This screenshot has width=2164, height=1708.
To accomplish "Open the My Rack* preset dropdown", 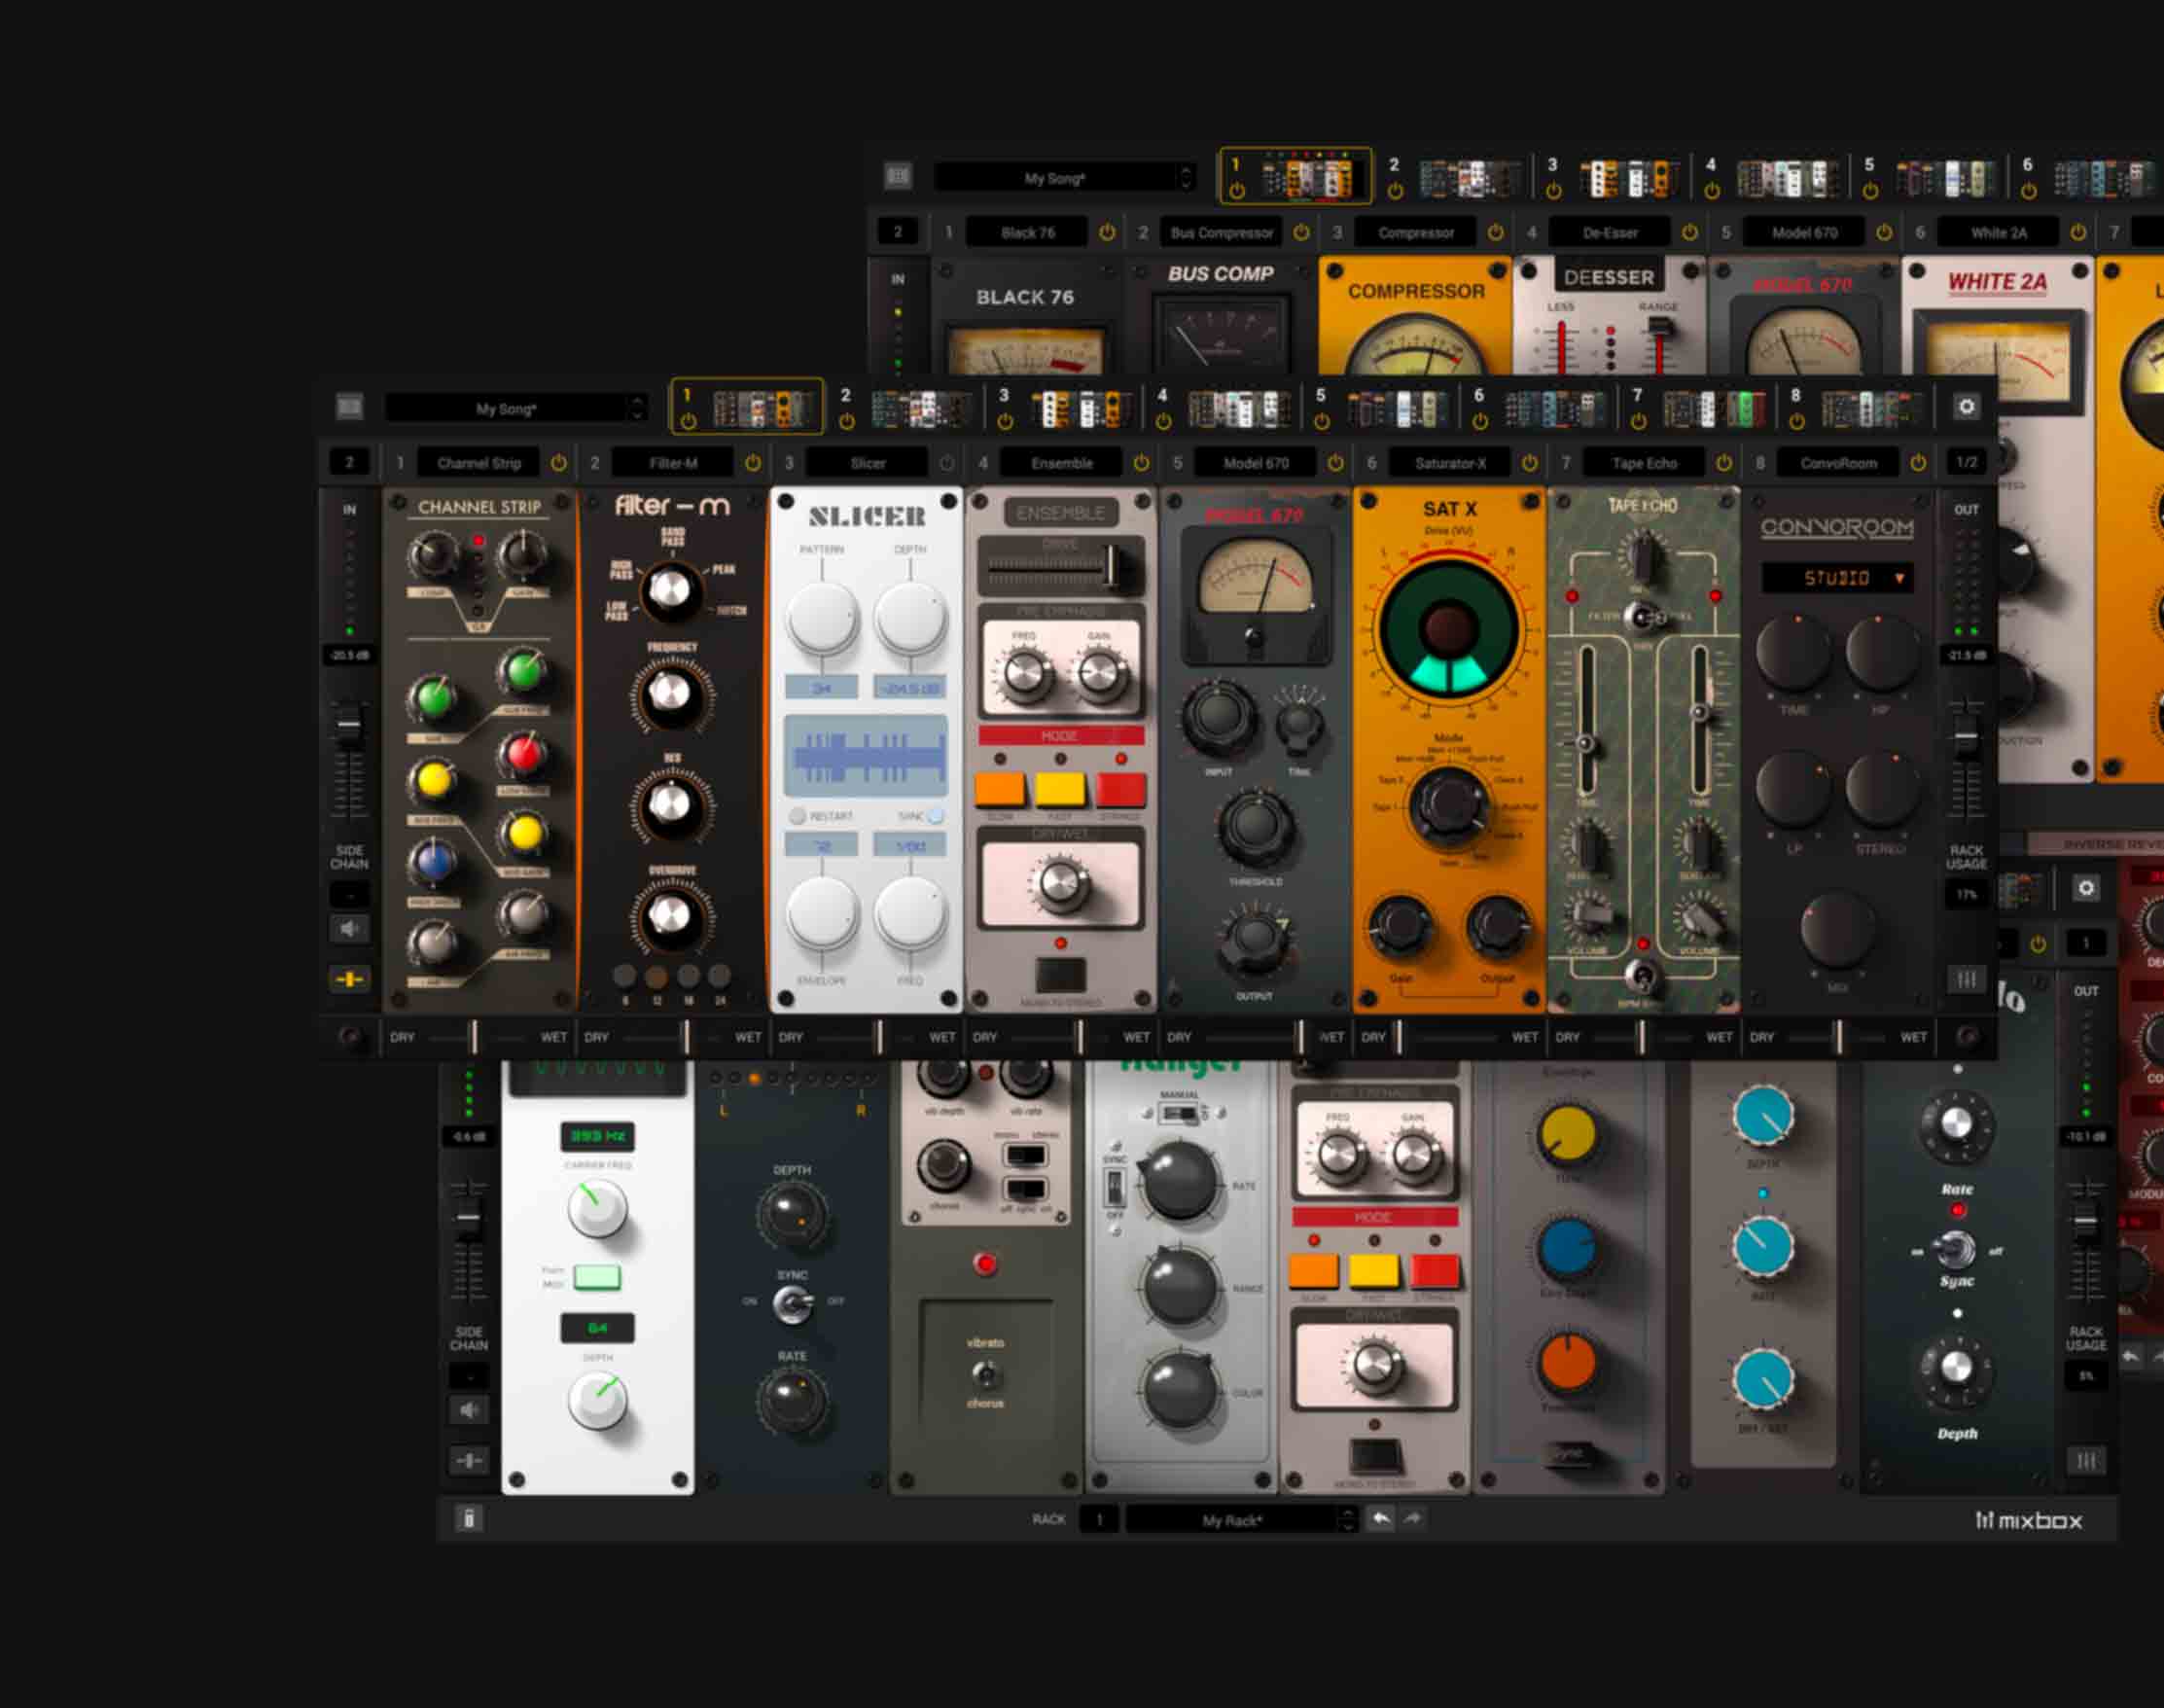I will (1242, 1520).
